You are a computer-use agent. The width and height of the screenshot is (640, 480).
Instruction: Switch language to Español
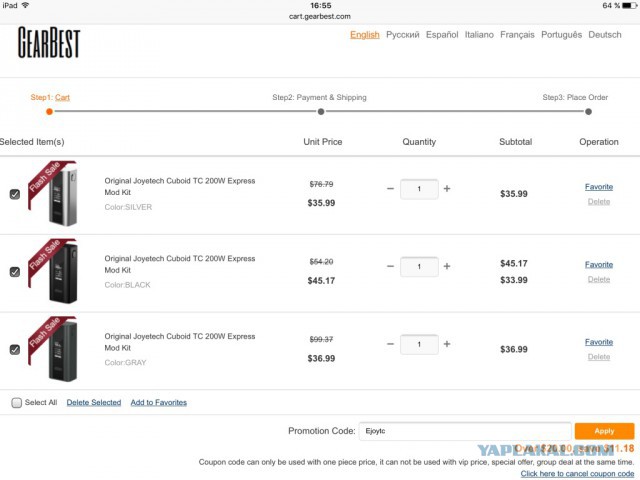click(x=442, y=35)
